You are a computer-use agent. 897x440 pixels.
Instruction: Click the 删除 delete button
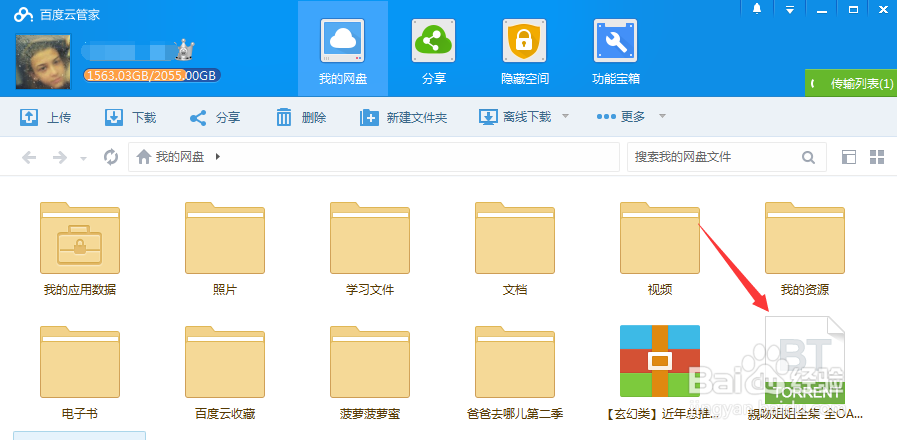point(301,118)
